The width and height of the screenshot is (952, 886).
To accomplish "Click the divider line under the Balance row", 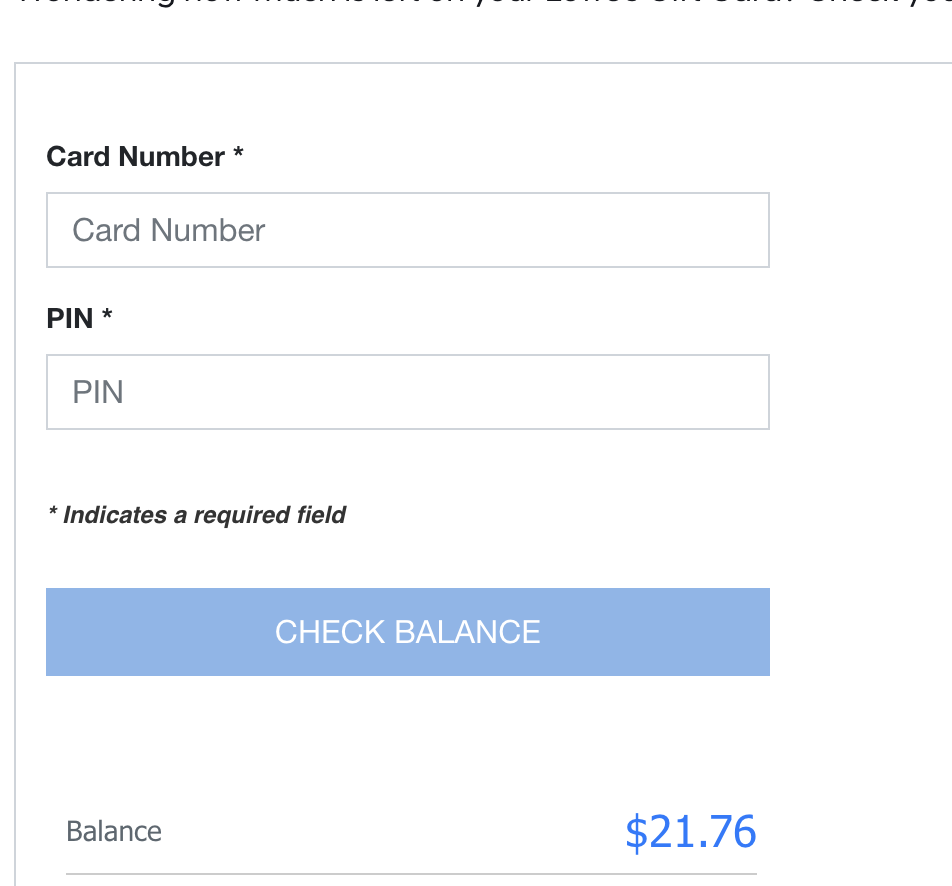I will (x=410, y=874).
